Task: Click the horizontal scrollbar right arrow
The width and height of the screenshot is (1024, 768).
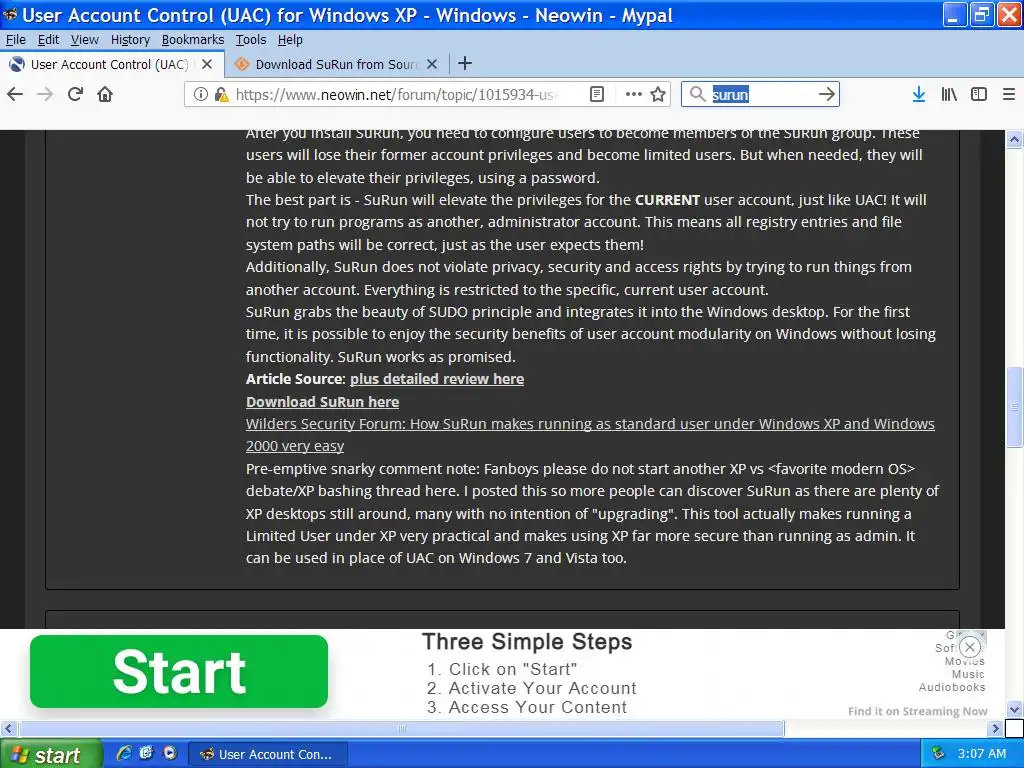Action: pyautogui.click(x=995, y=728)
